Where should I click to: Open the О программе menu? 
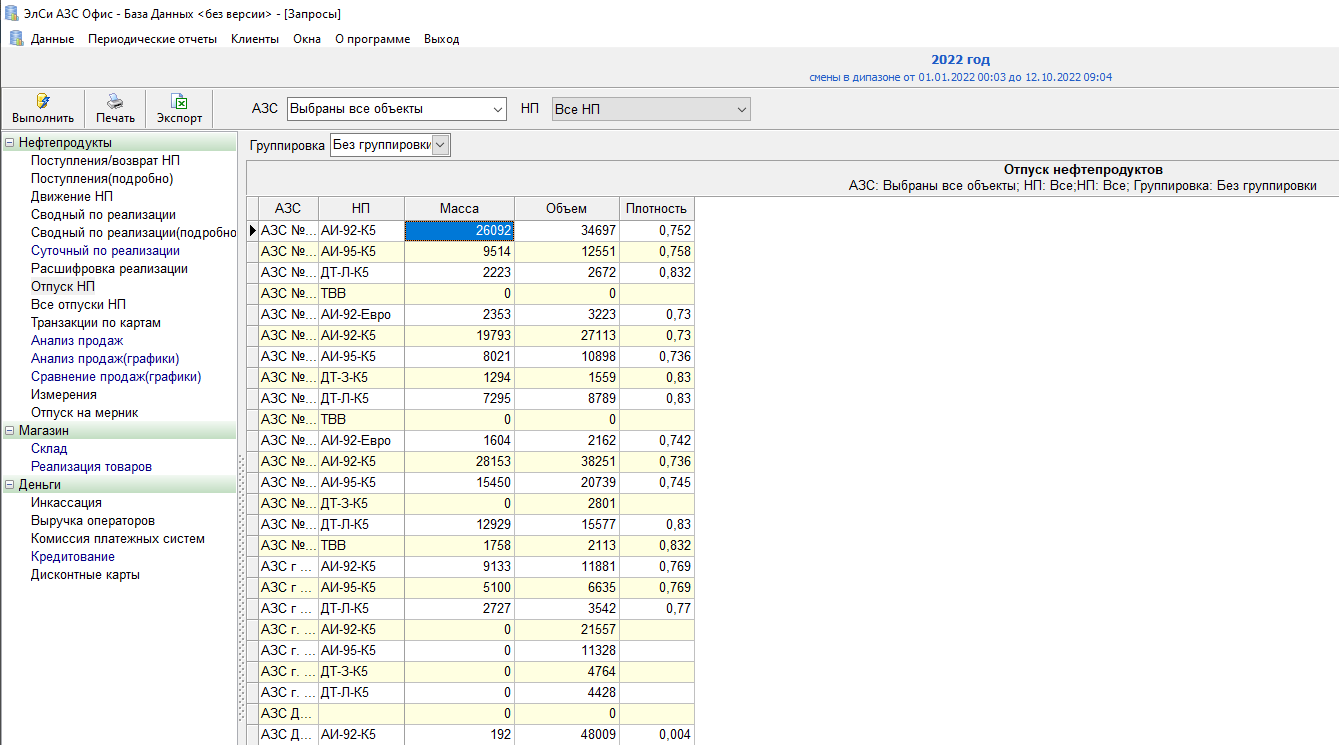click(372, 39)
